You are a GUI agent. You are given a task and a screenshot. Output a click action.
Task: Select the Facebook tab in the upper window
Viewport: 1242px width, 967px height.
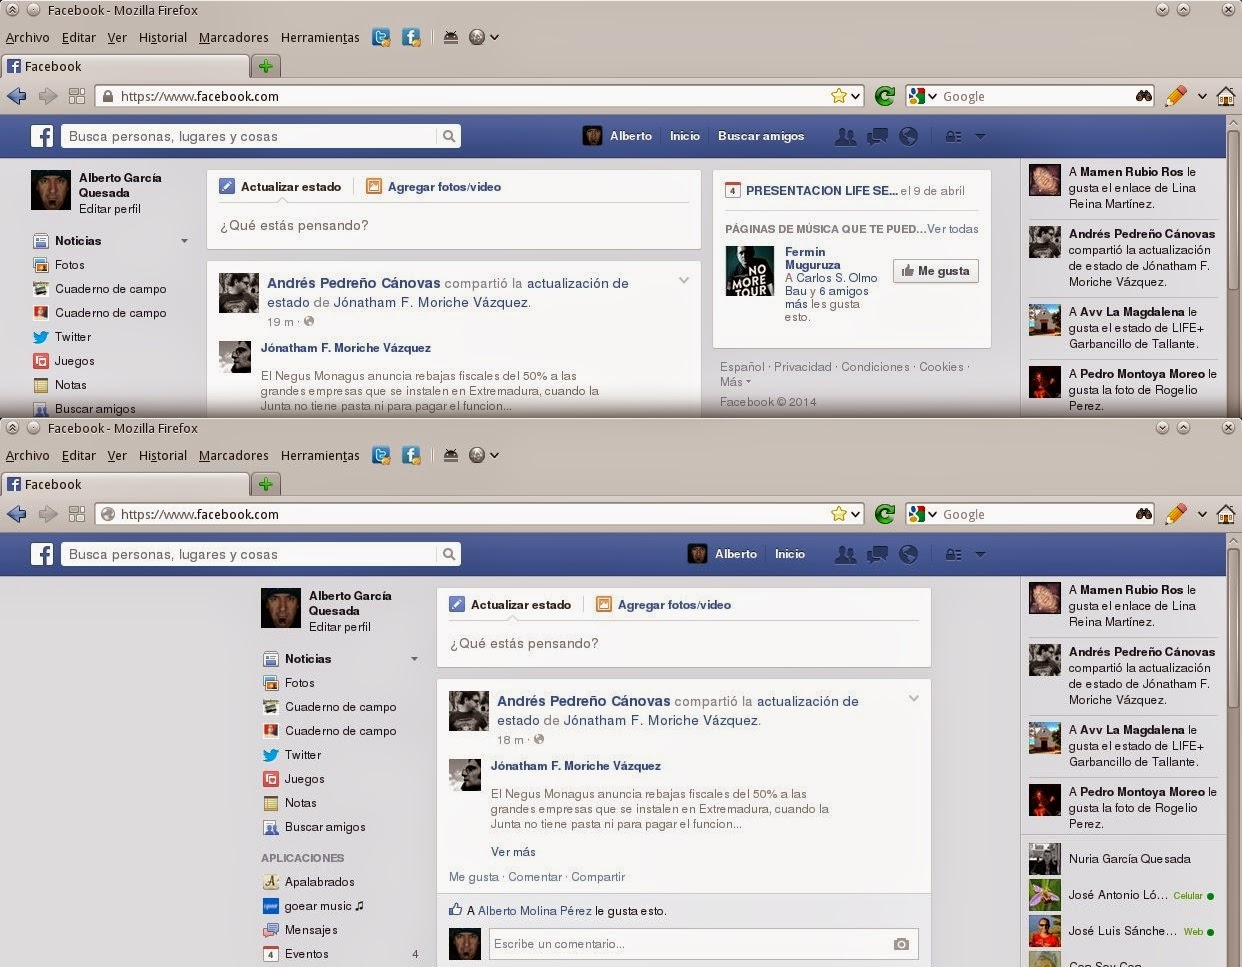tap(125, 66)
